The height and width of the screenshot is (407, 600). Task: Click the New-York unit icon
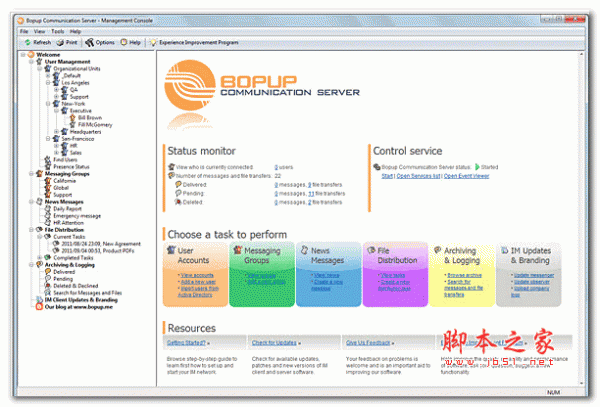(x=56, y=104)
